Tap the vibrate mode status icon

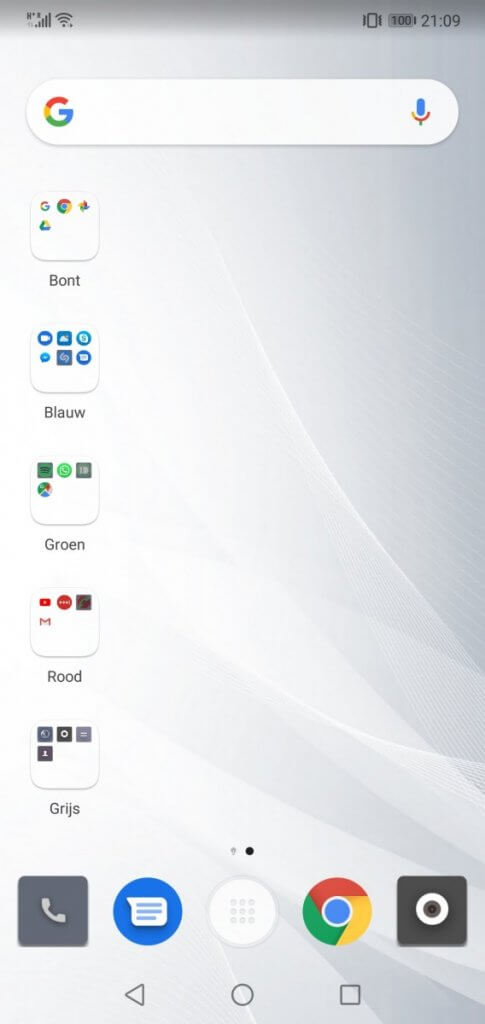pyautogui.click(x=372, y=20)
